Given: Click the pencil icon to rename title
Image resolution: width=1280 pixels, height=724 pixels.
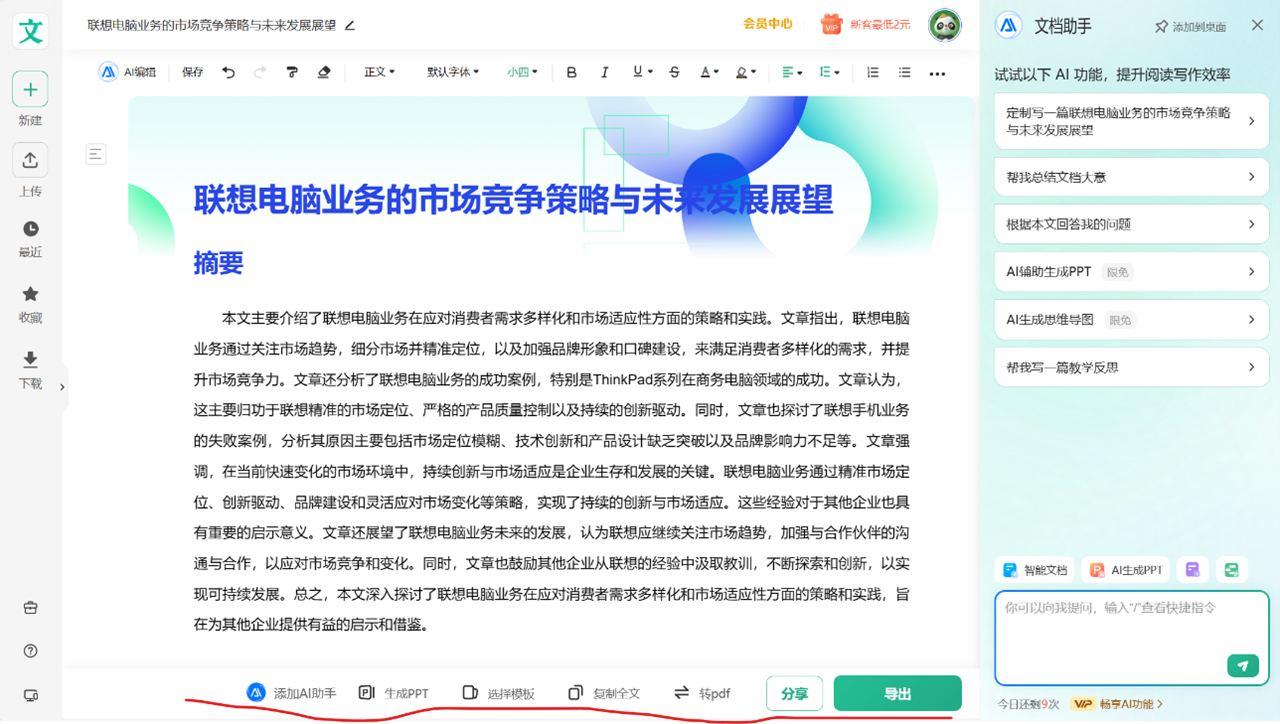Looking at the screenshot, I should coord(349,25).
